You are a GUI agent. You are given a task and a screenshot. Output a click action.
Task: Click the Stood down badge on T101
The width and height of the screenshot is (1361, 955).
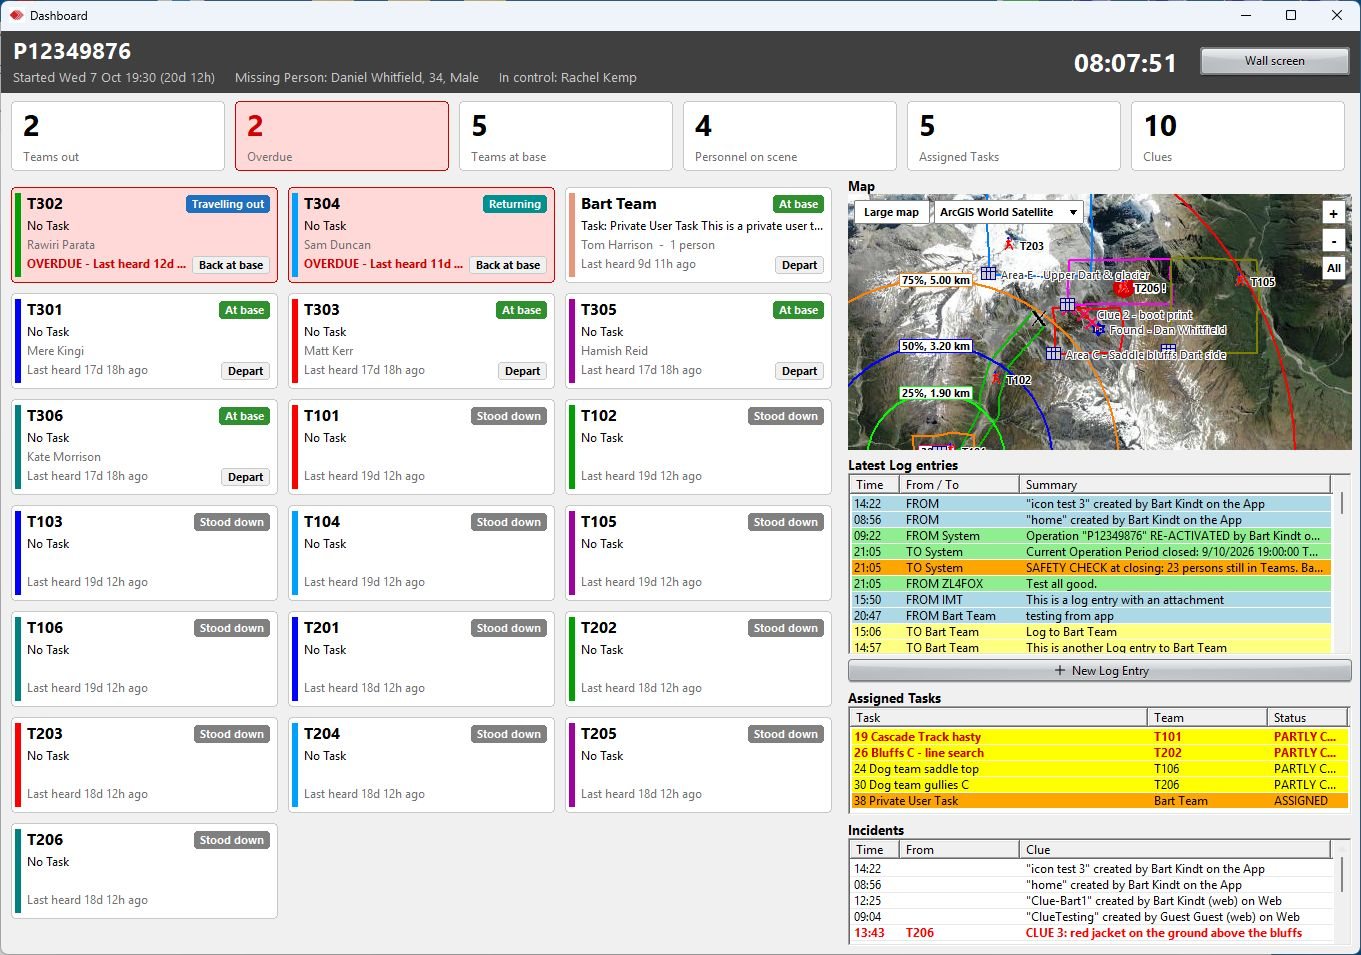tap(509, 416)
